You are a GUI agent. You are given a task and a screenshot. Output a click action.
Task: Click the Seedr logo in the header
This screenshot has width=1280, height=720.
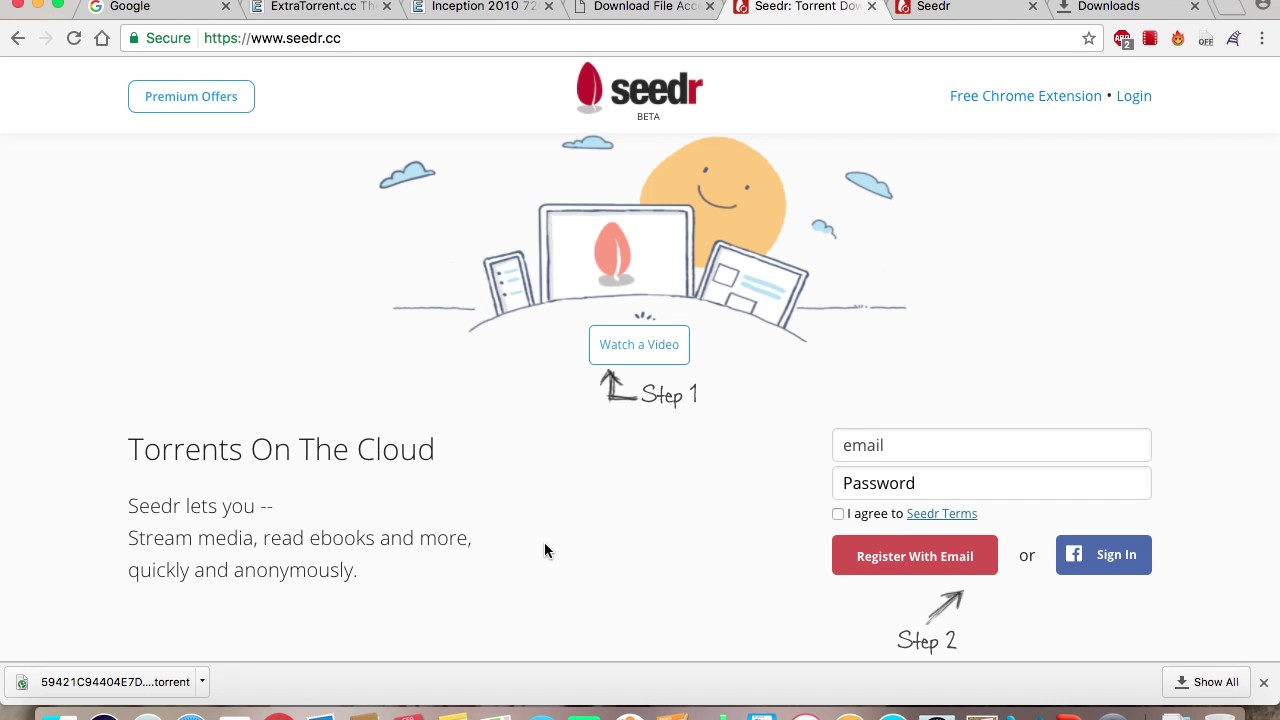click(x=639, y=91)
